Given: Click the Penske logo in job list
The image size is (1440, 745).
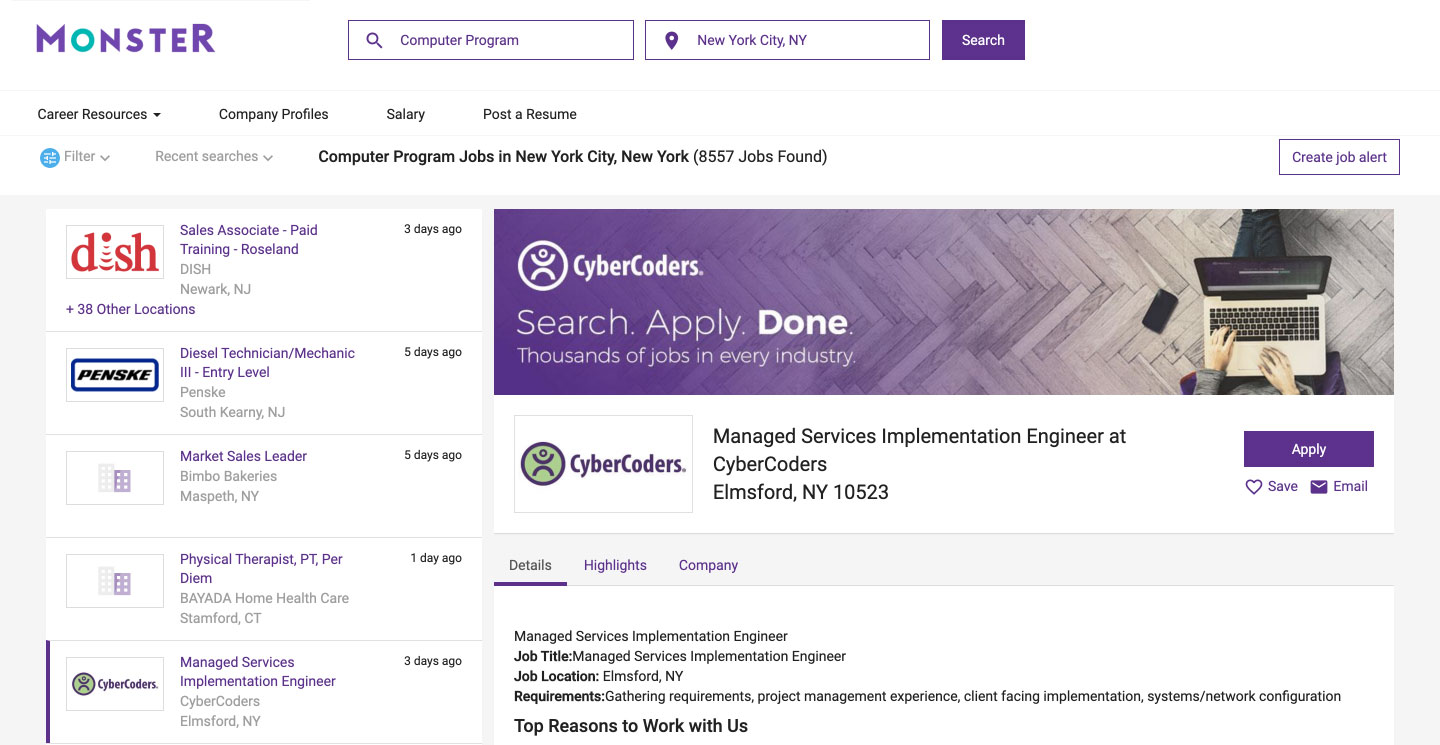Looking at the screenshot, I should click(115, 375).
